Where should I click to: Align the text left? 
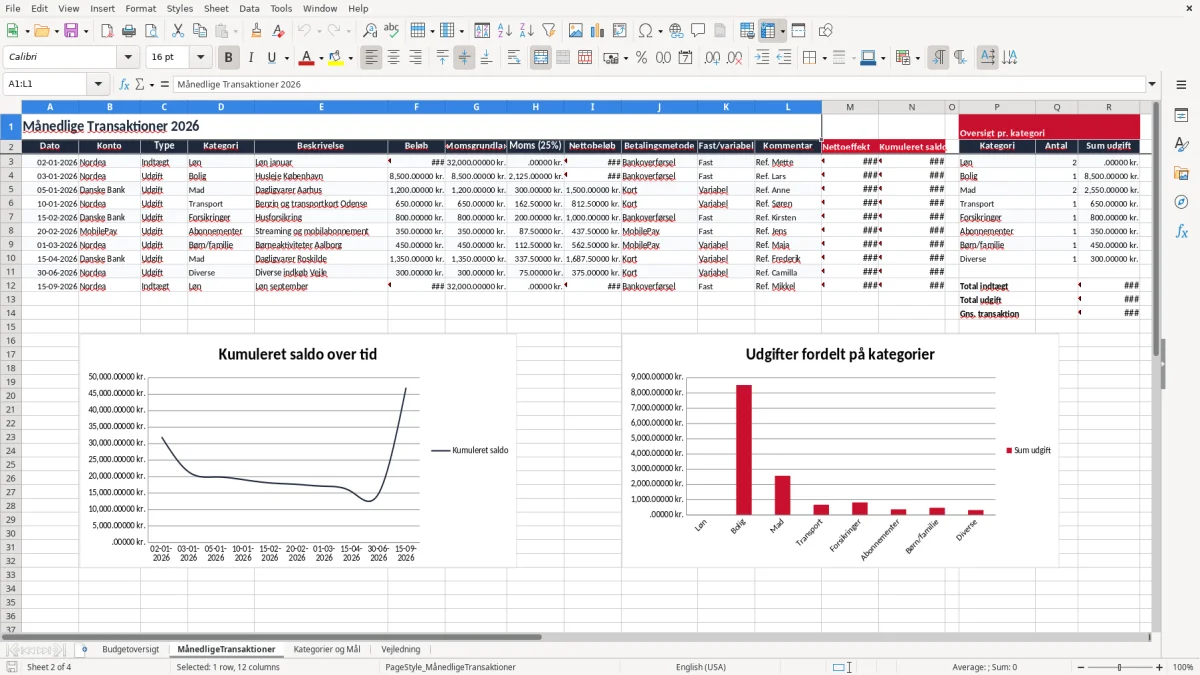[371, 58]
